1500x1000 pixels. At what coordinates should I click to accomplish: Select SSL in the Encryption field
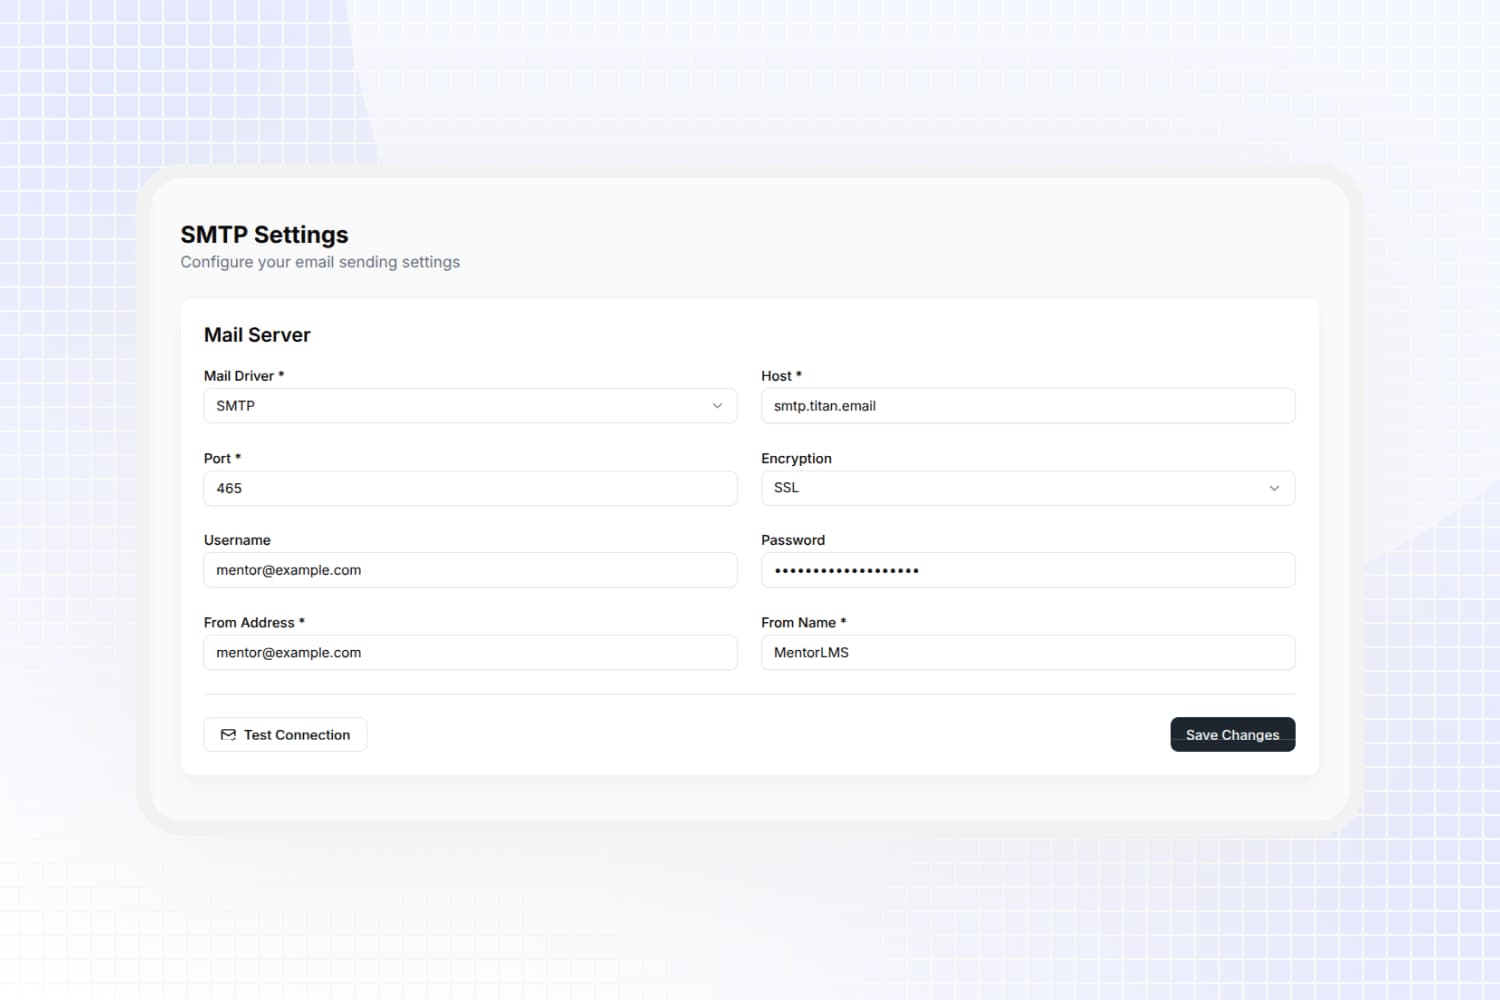(x=786, y=488)
